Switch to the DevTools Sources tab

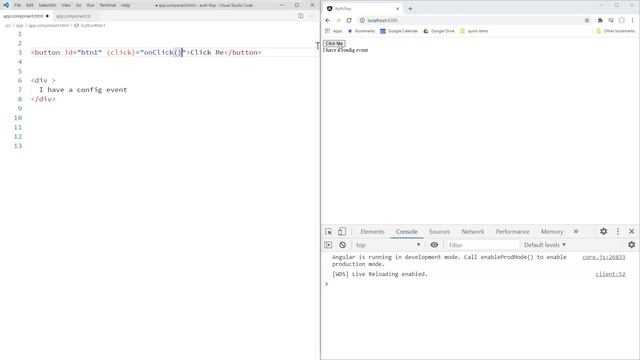pos(439,231)
